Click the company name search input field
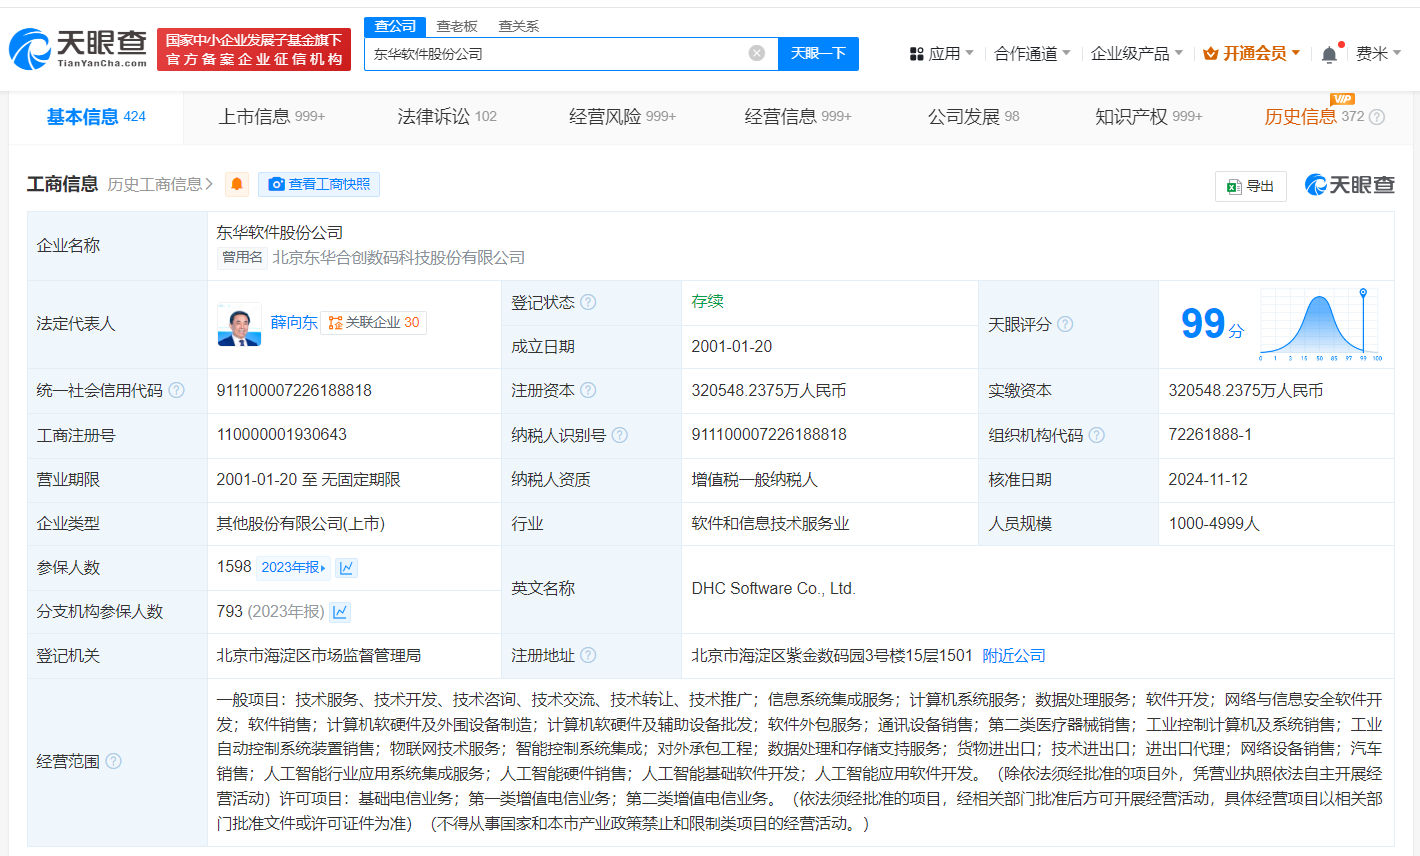The height and width of the screenshot is (856, 1420). [555, 54]
